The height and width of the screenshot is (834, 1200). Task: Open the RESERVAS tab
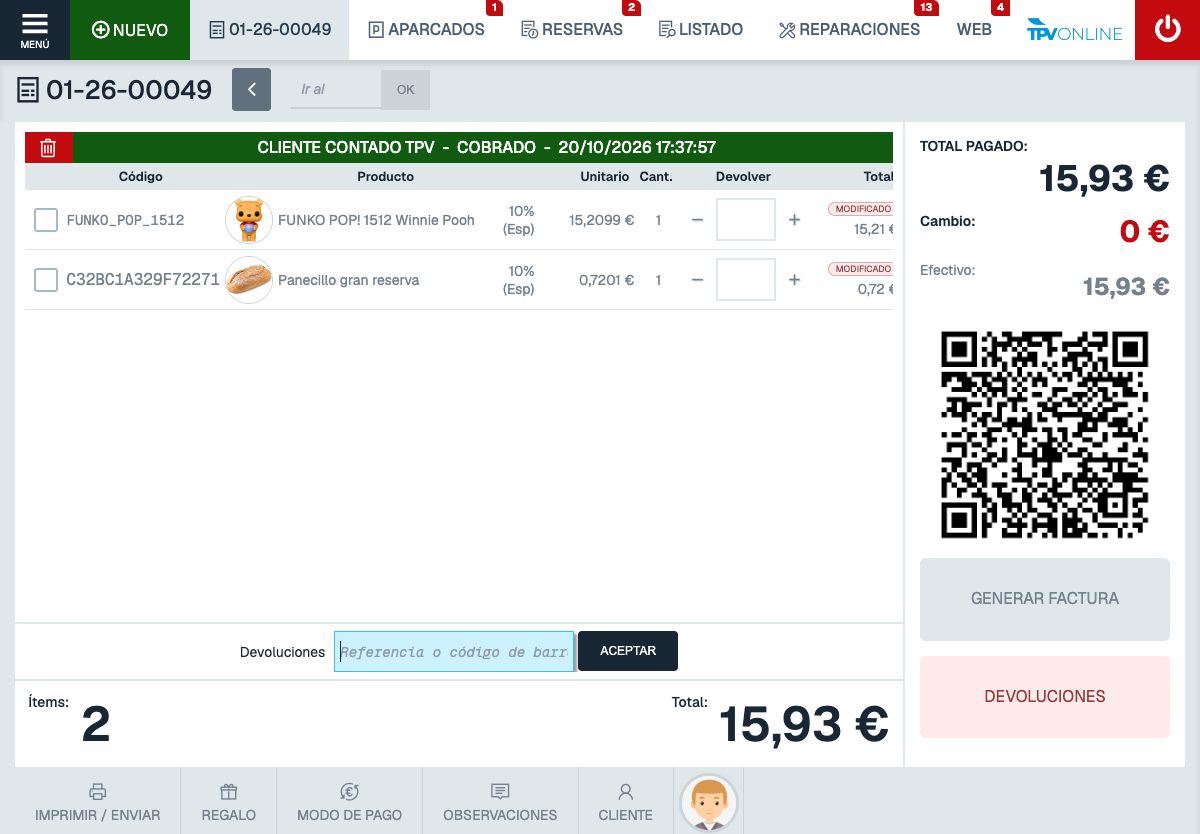[x=572, y=30]
